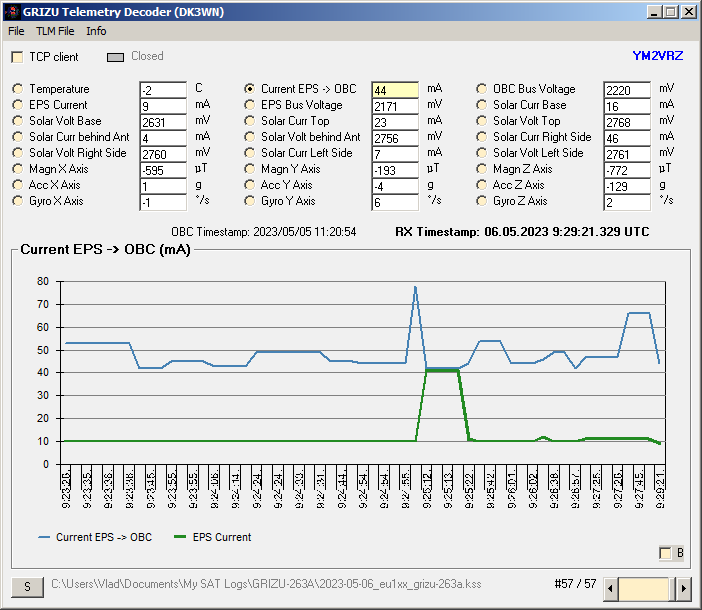Screen dimensions: 702x610
Task: Click the Current EPS -> OBC legend entry
Action: [95, 537]
